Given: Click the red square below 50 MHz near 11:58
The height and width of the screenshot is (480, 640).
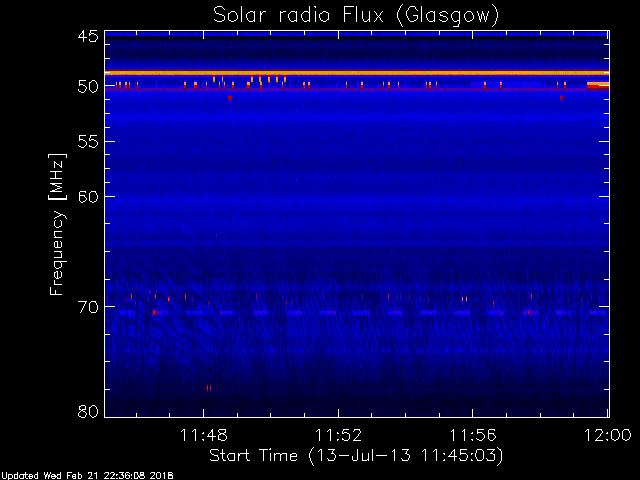Looking at the screenshot, I should pos(562,98).
